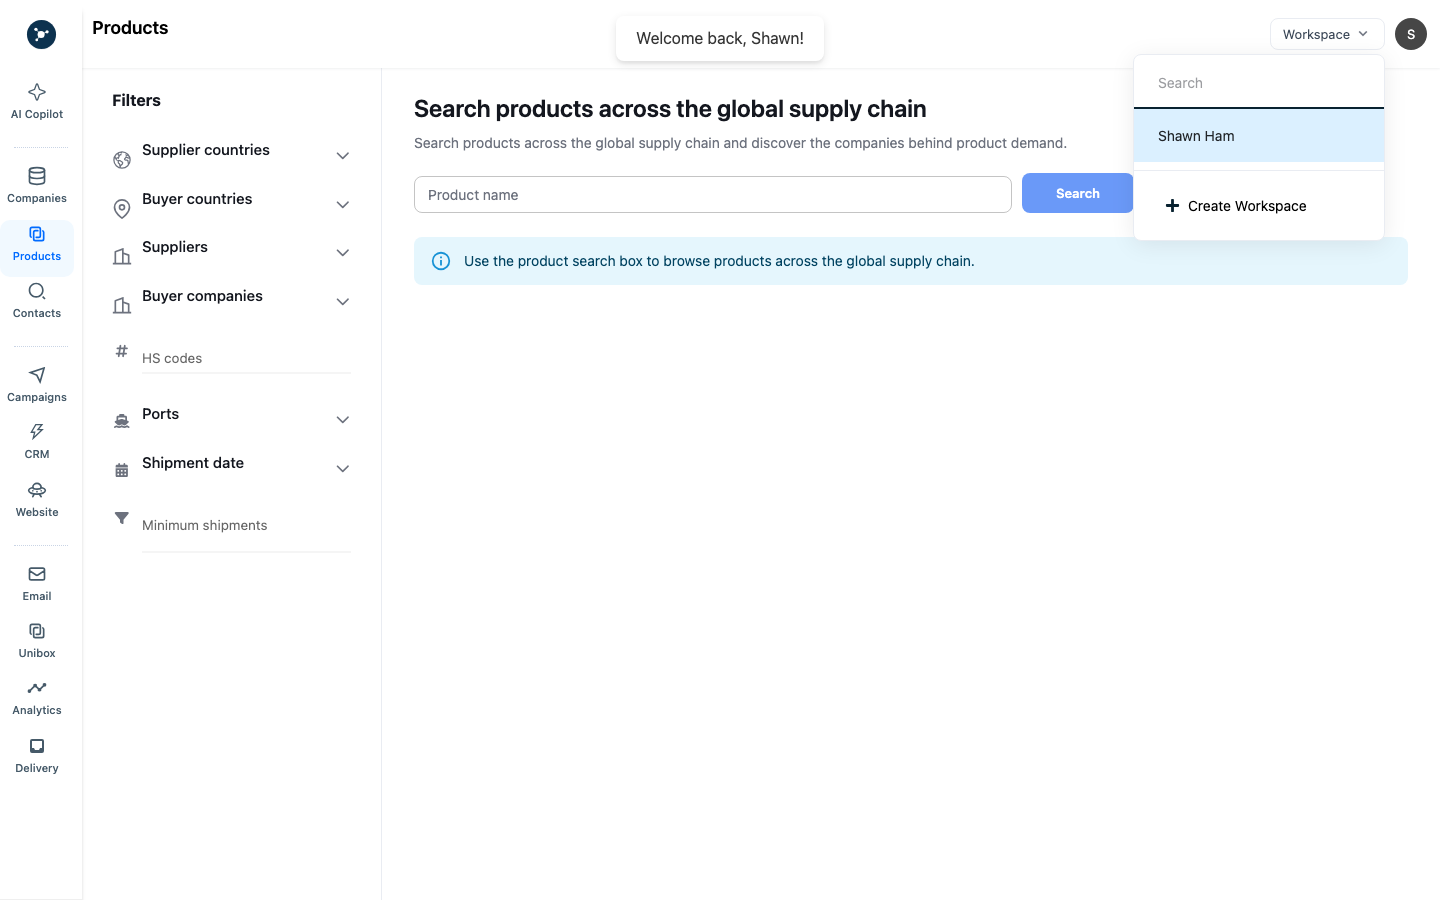The image size is (1440, 900).
Task: Click the ship icon beside Ports
Action: pyautogui.click(x=122, y=421)
